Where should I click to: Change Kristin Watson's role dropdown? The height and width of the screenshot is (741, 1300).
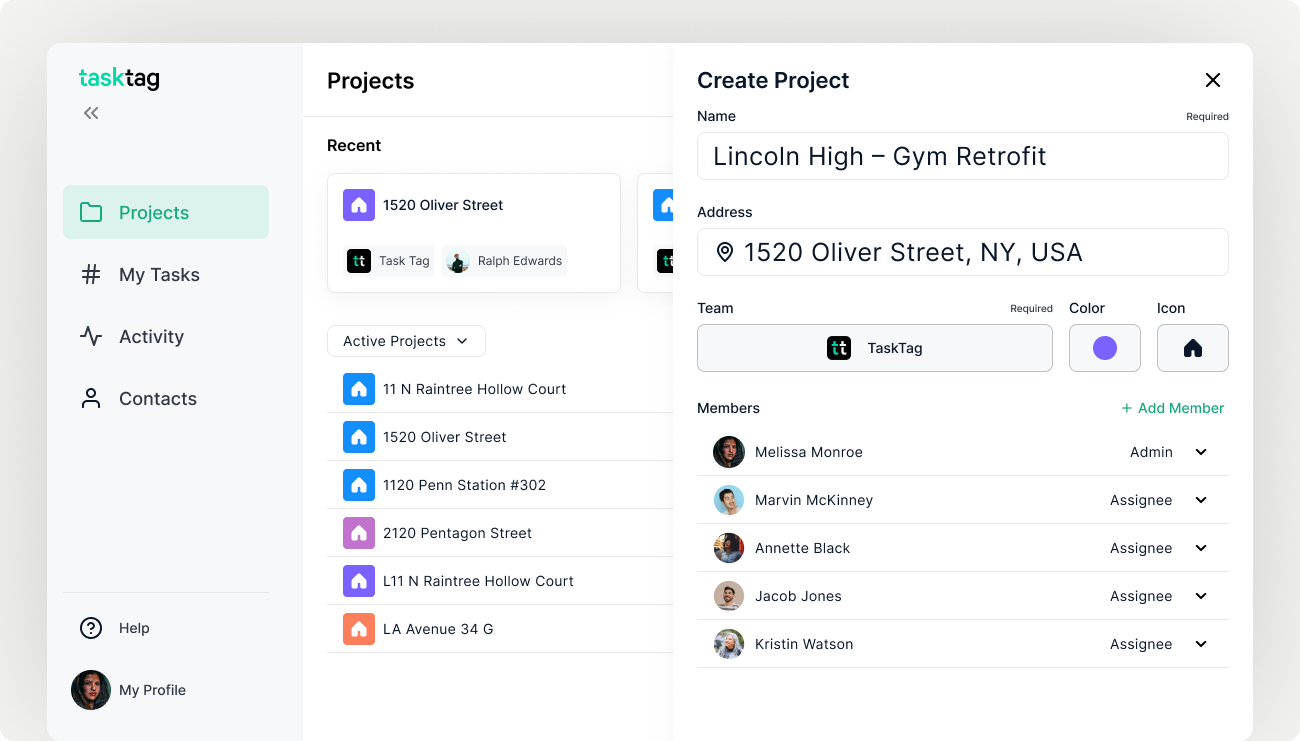(1201, 644)
